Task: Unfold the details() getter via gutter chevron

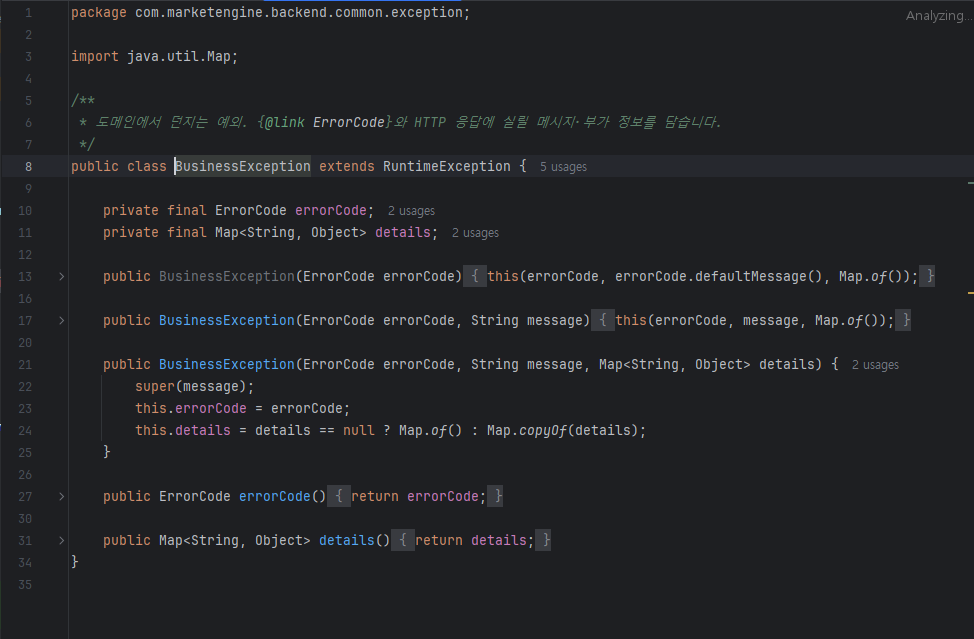Action: [61, 540]
